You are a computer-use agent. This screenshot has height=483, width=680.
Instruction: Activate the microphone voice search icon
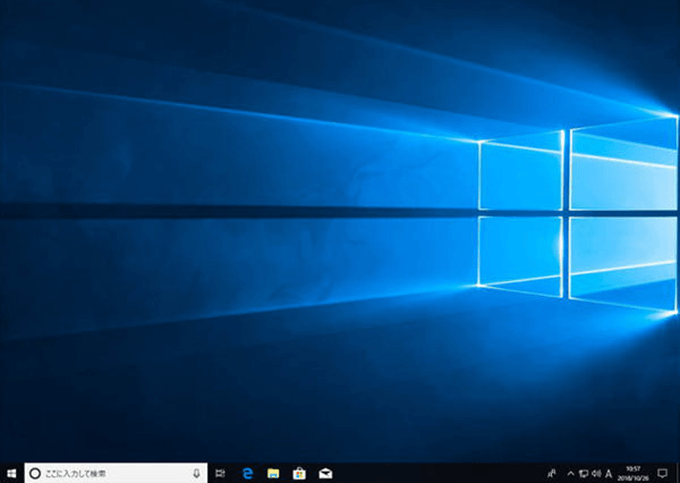click(196, 473)
